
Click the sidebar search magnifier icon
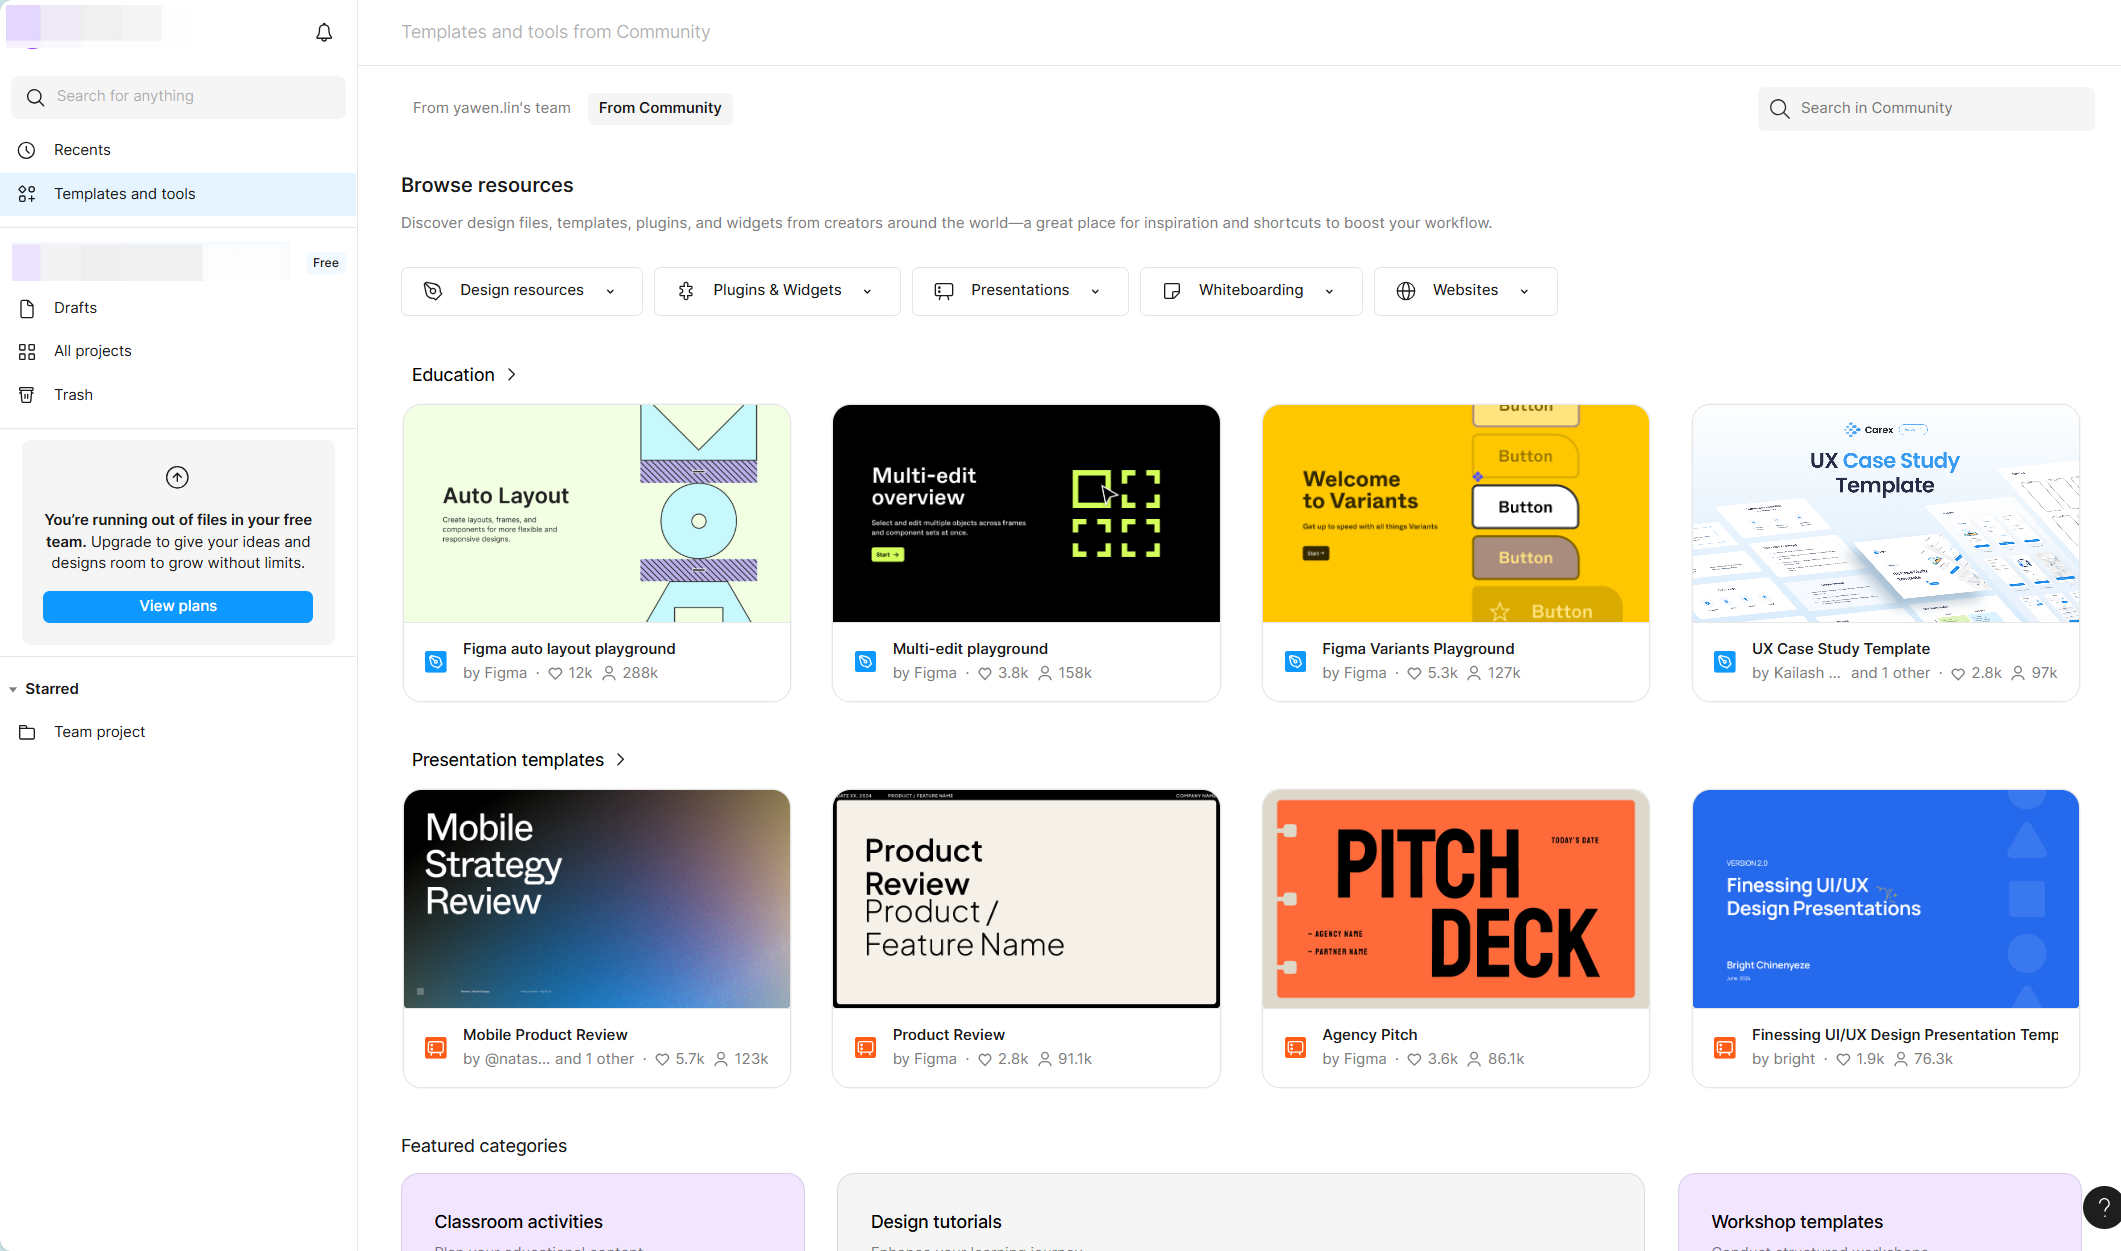point(36,97)
